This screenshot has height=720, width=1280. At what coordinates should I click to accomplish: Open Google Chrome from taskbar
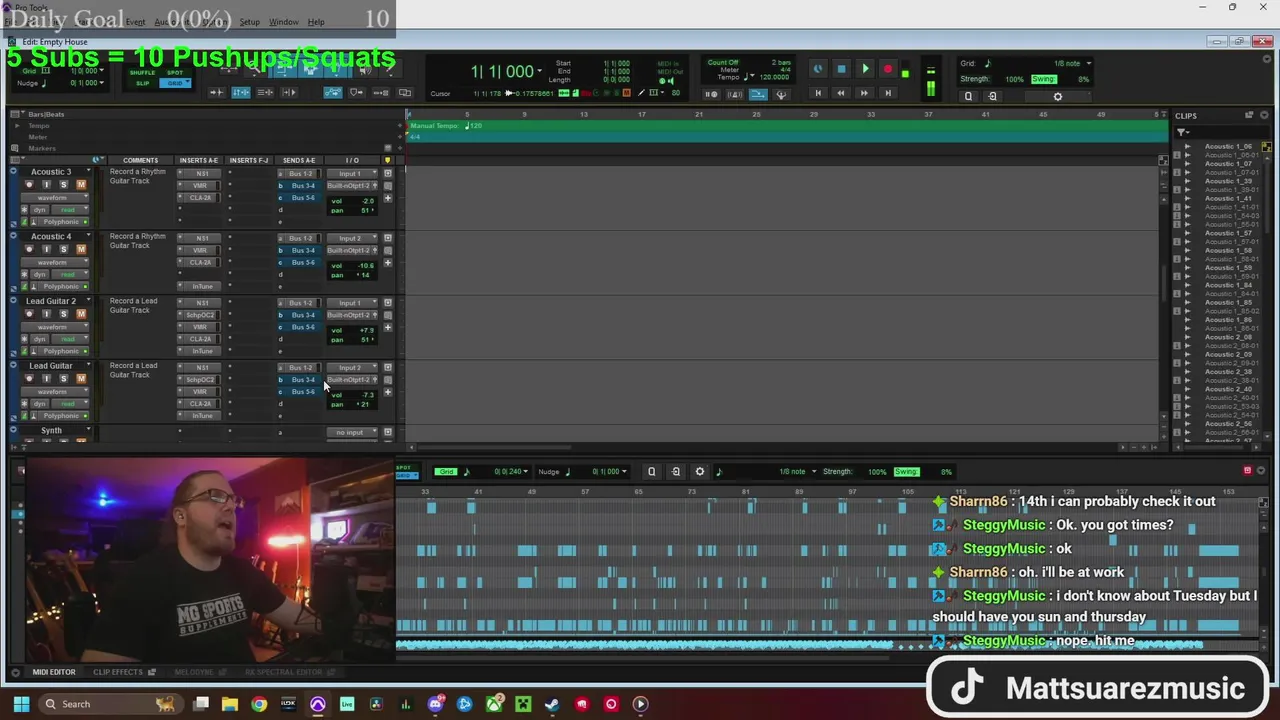259,704
